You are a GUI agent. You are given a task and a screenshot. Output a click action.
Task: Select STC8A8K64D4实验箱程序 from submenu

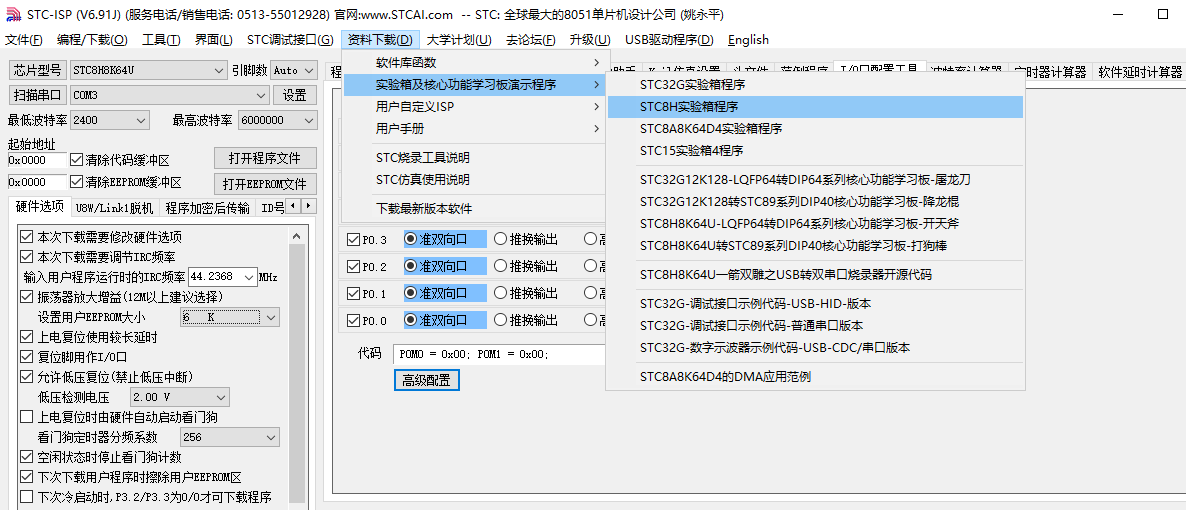(x=815, y=129)
